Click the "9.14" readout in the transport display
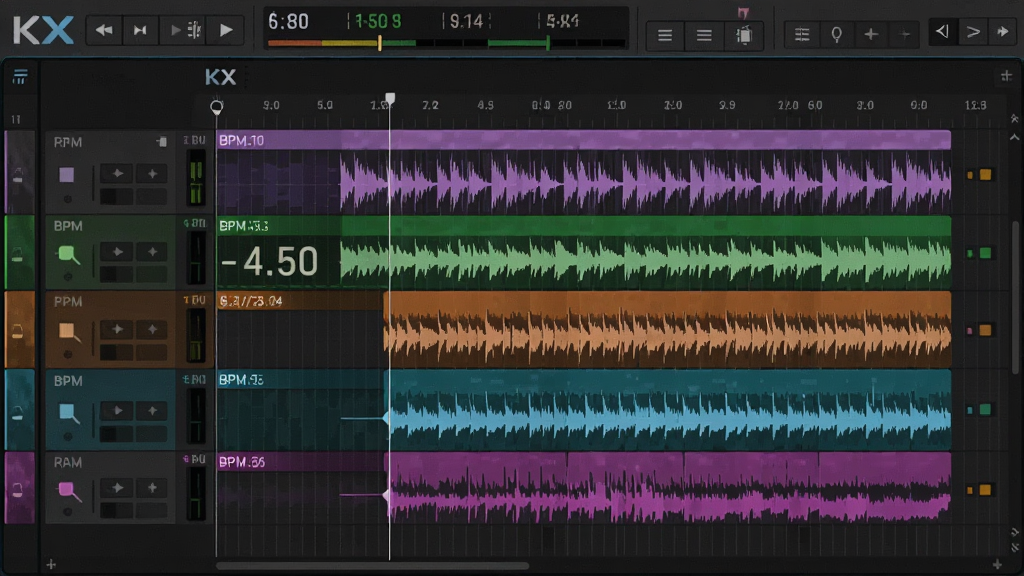 (x=466, y=22)
